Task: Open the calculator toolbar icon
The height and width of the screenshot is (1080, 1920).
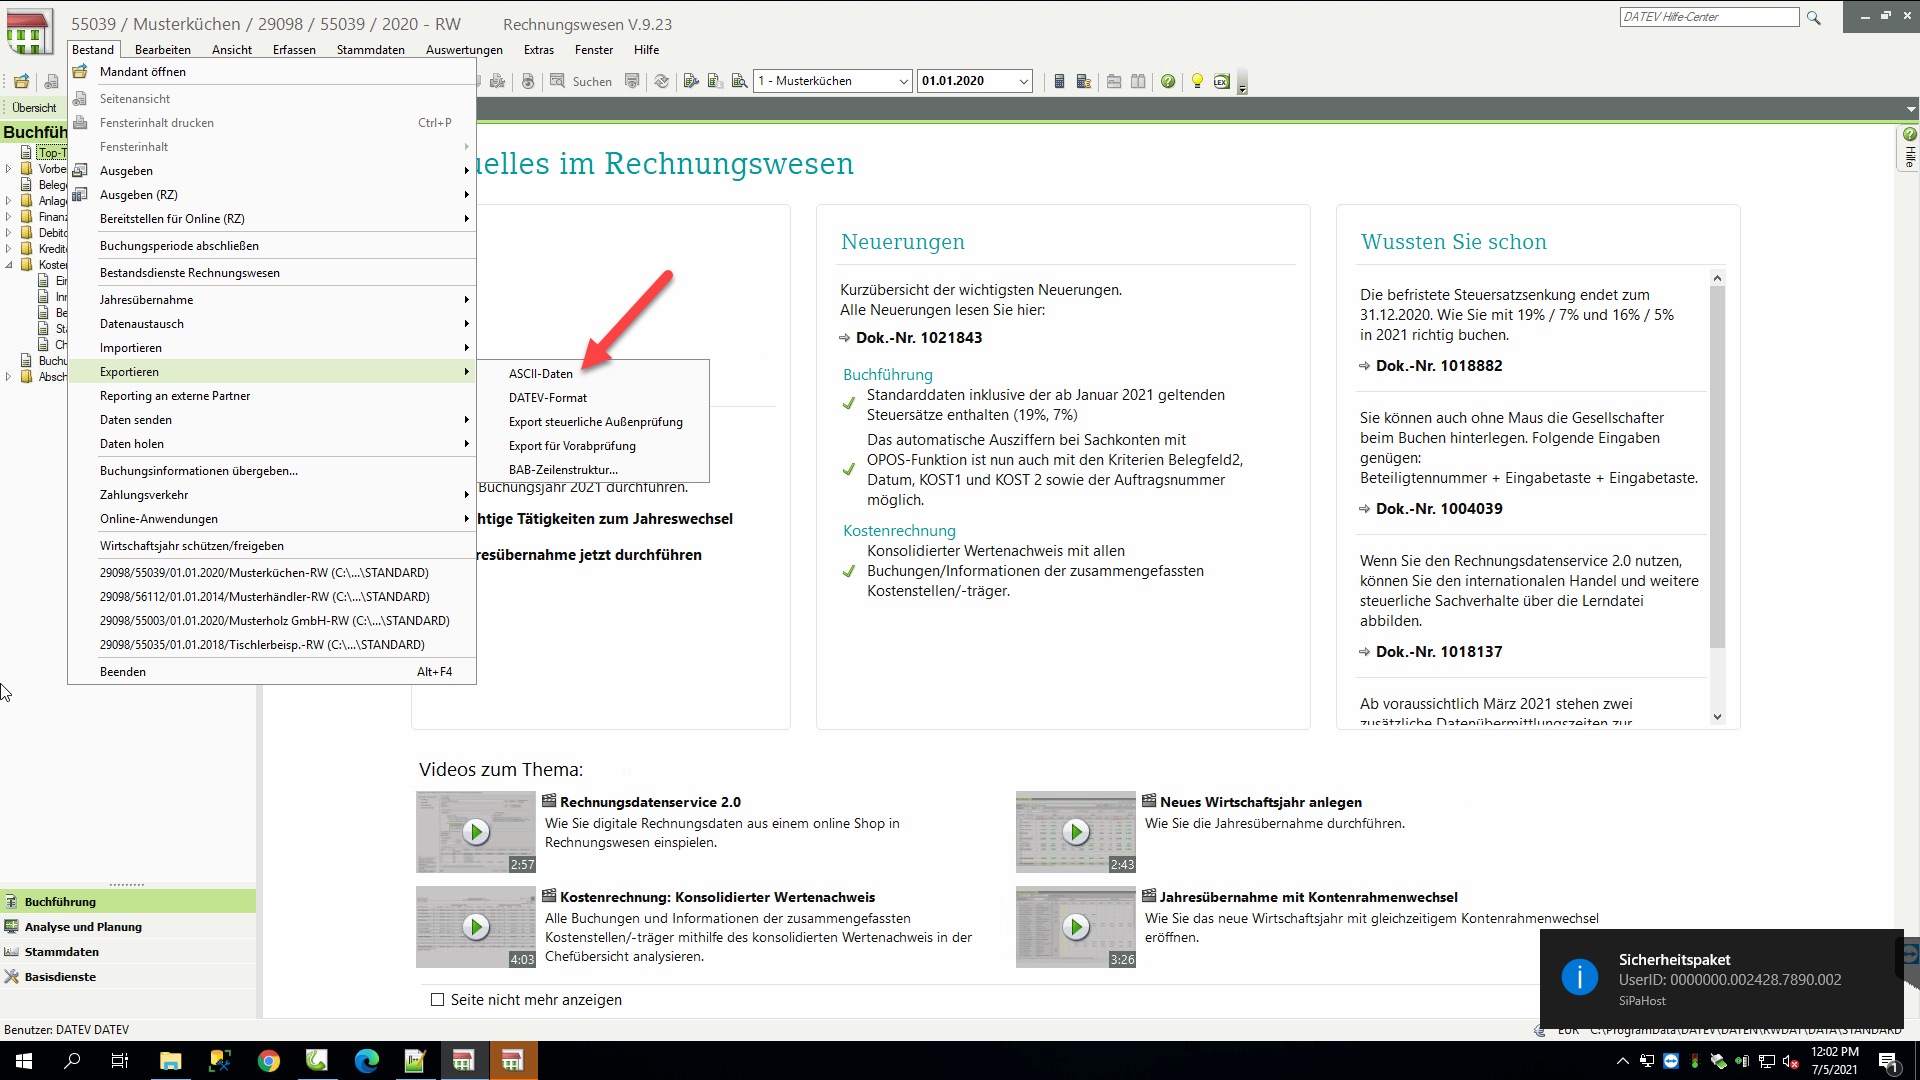Action: coord(1059,81)
